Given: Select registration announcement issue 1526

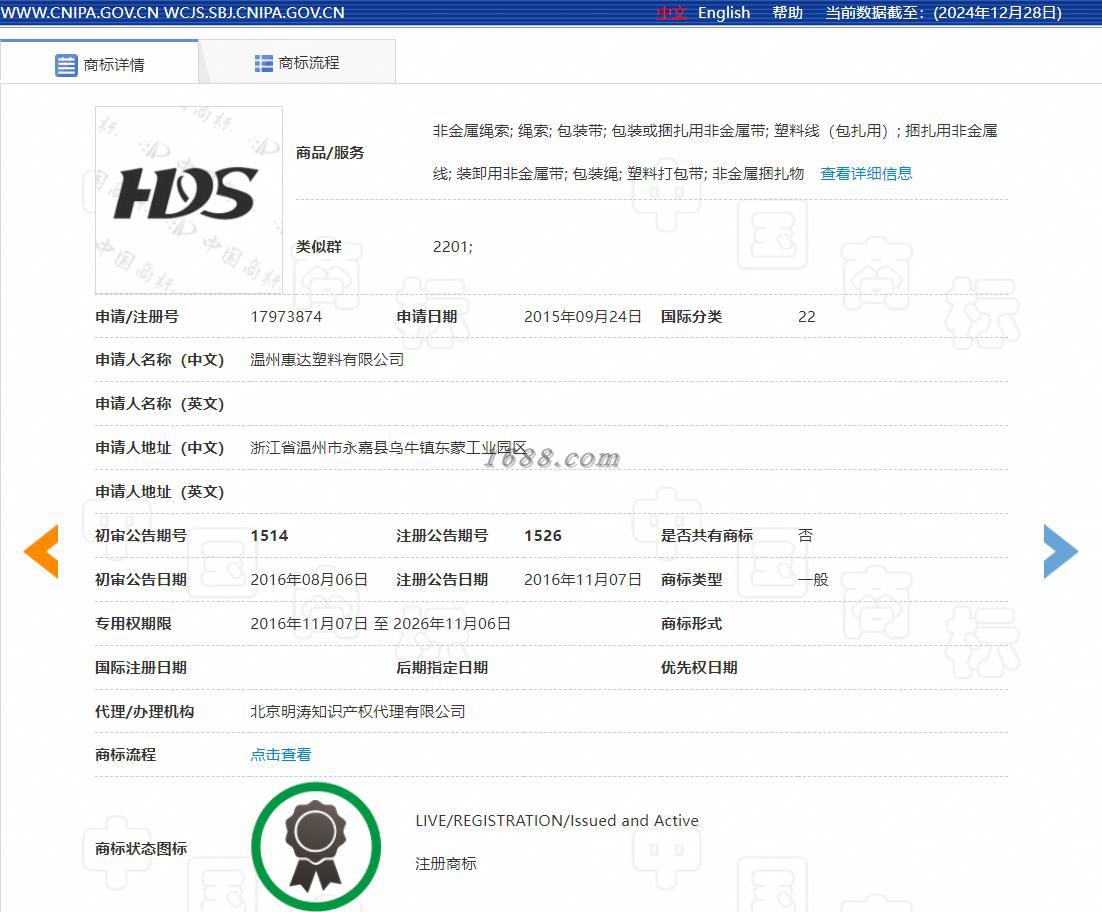Looking at the screenshot, I should click(543, 536).
